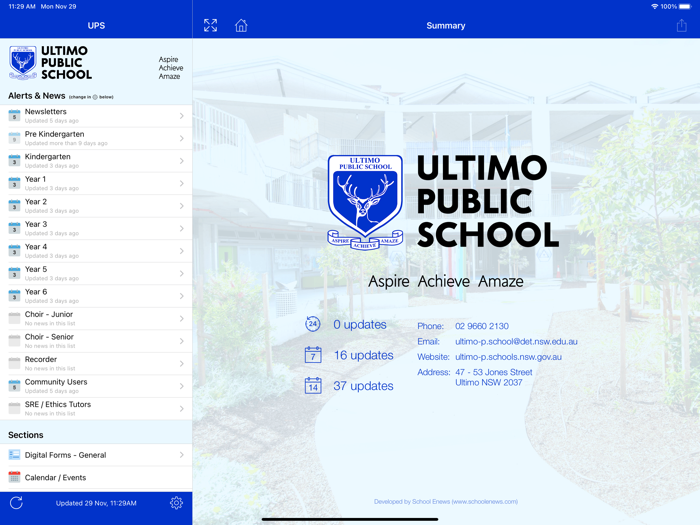Open Year 2 news list
The width and height of the screenshot is (700, 525).
[96, 206]
